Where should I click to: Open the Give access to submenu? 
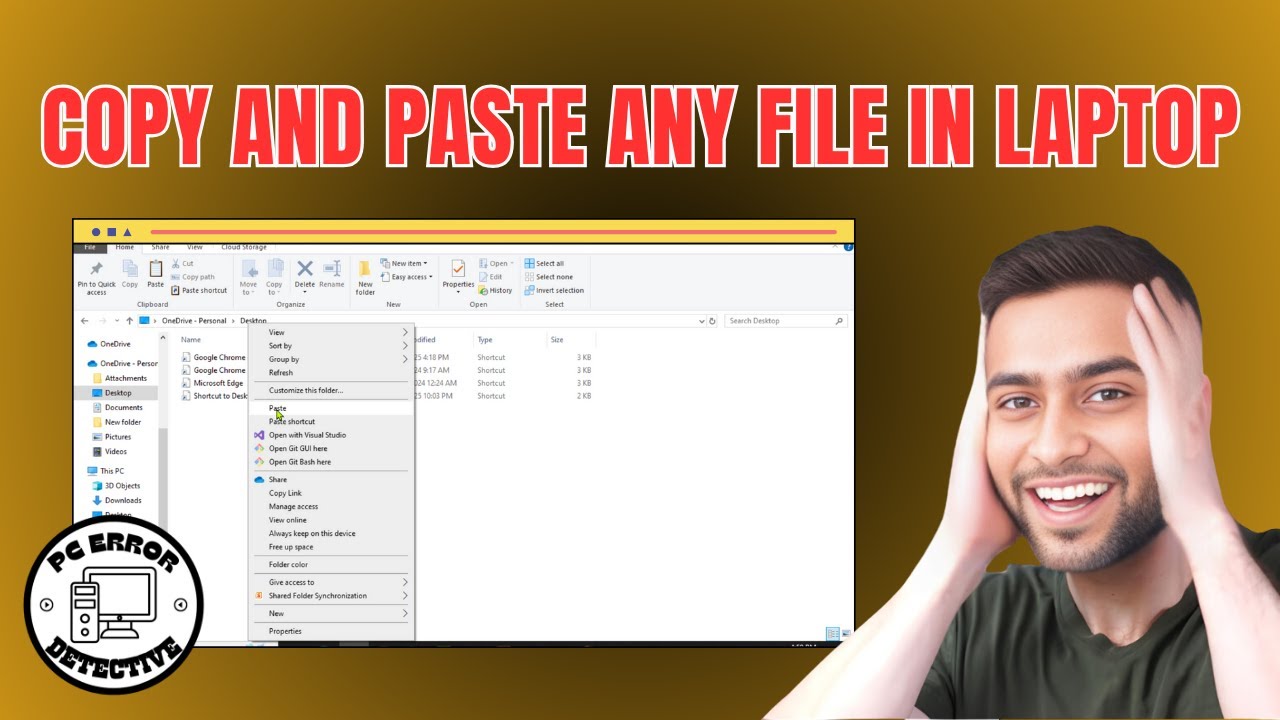331,582
